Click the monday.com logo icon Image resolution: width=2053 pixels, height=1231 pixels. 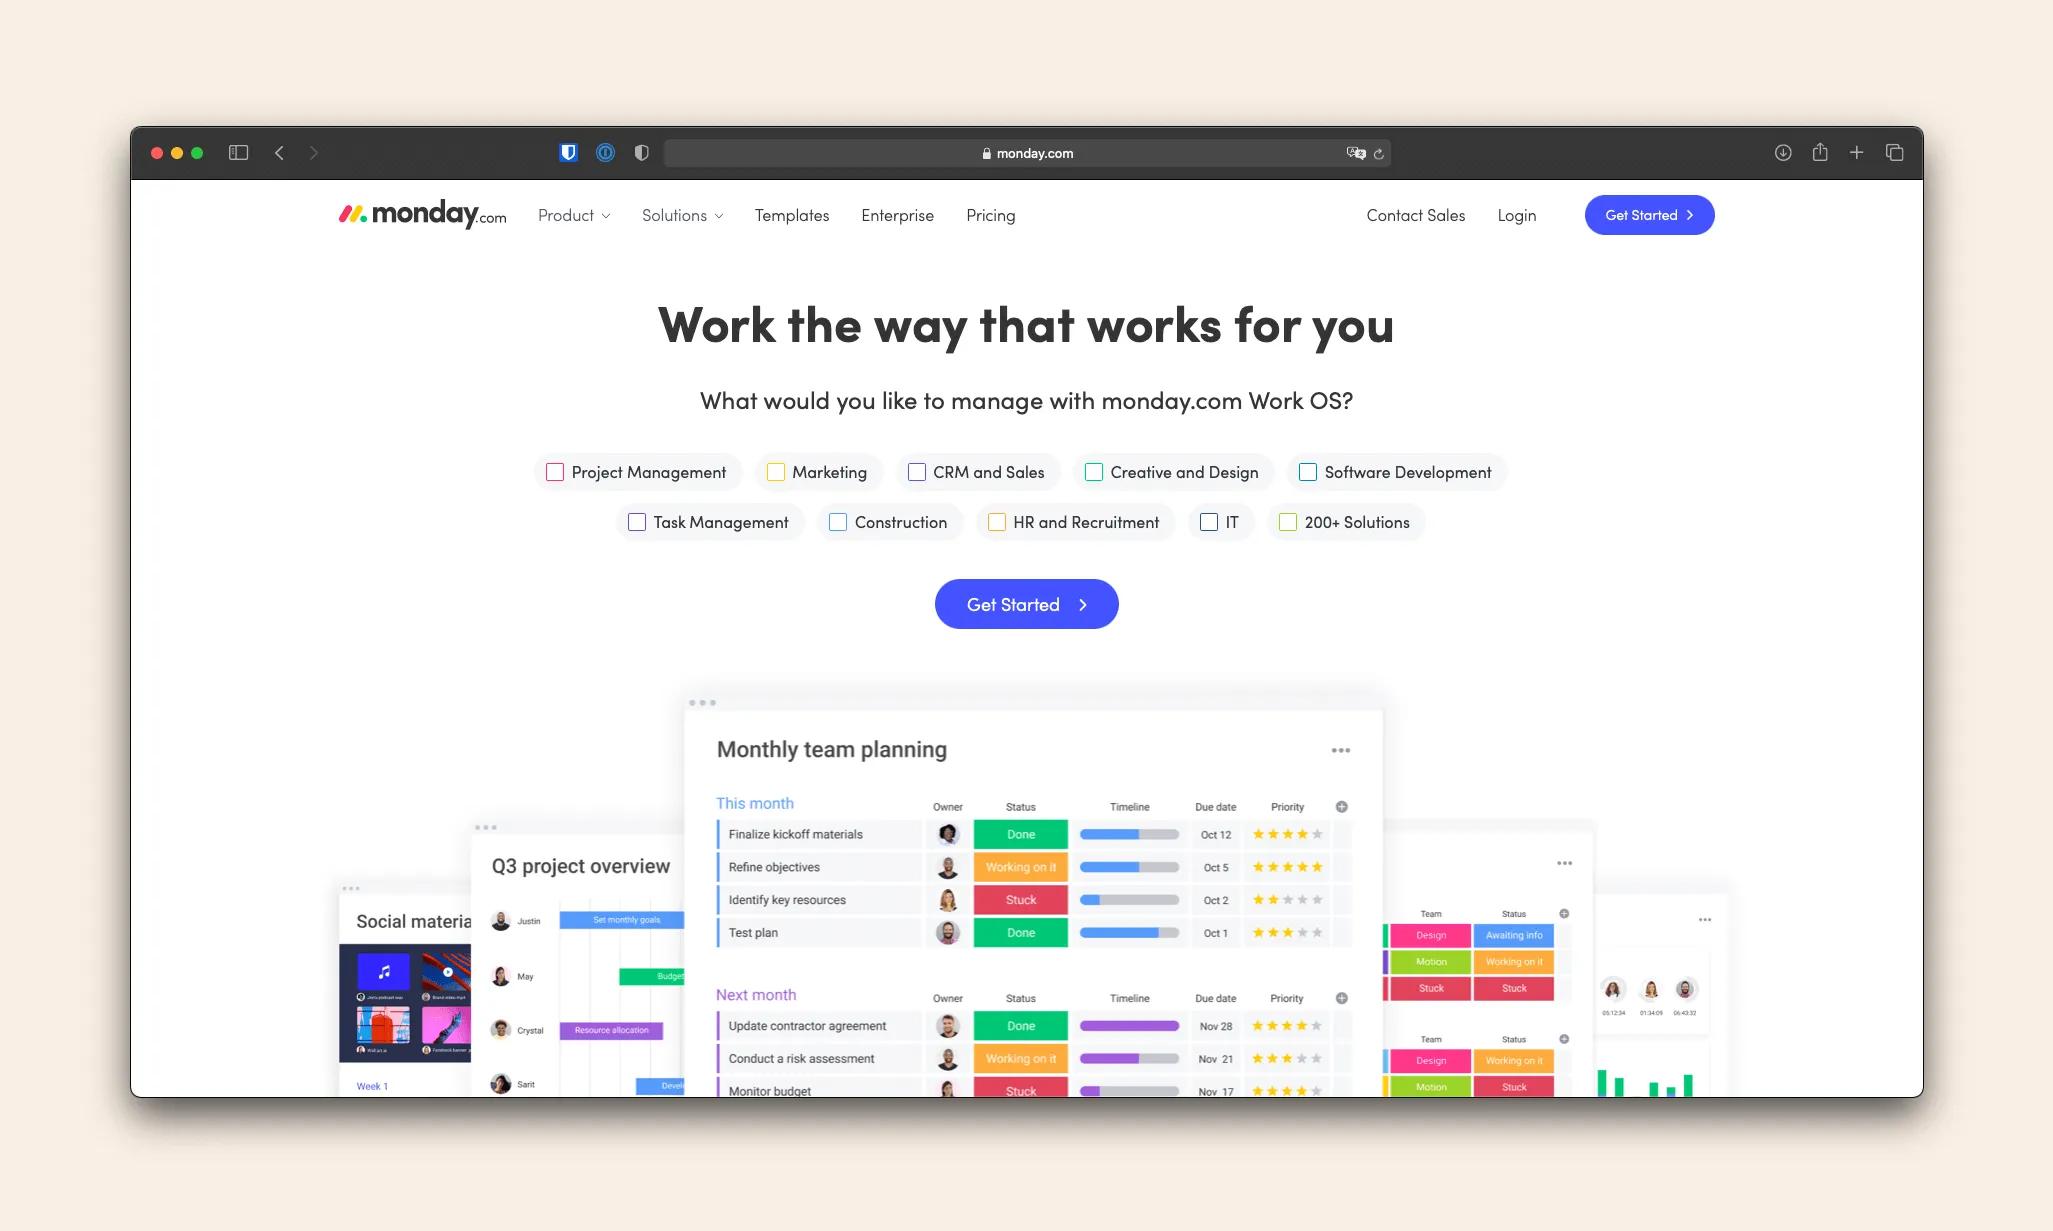point(356,215)
